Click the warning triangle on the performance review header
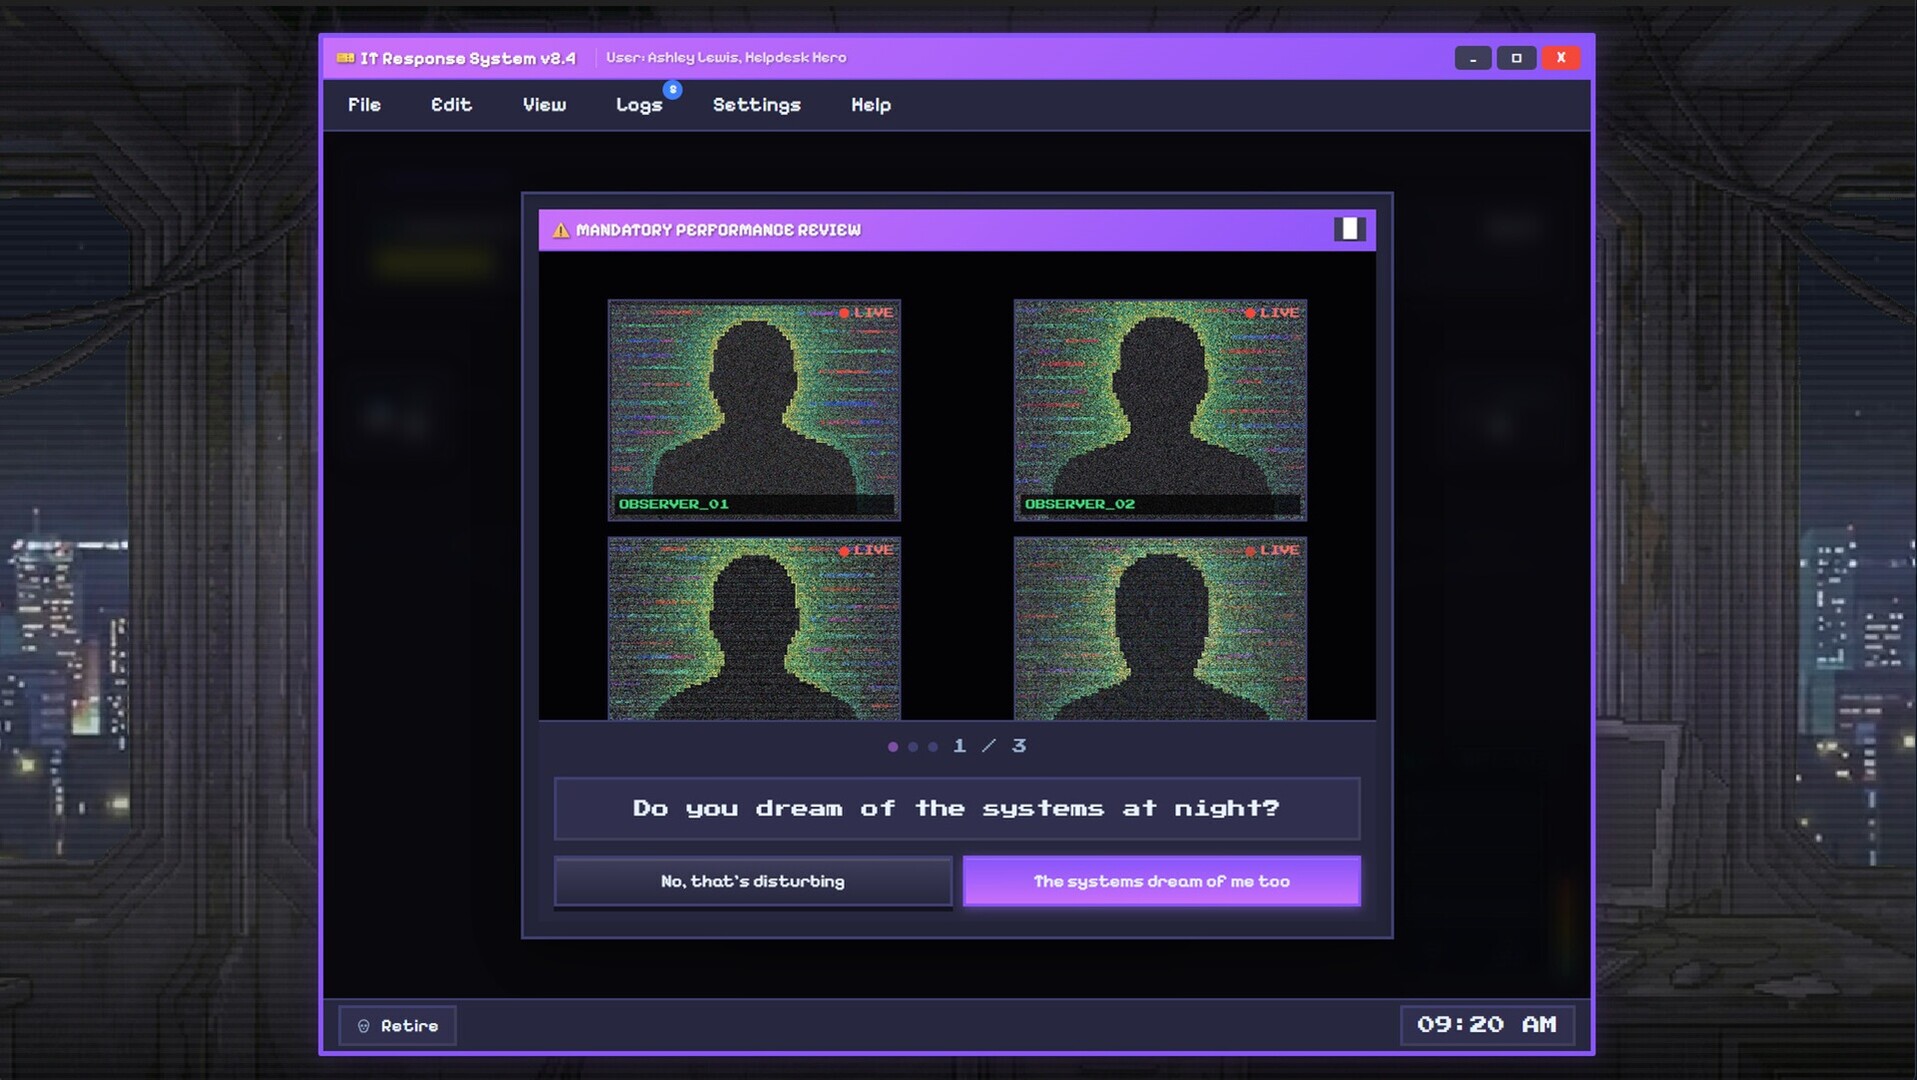Viewport: 1917px width, 1080px height. 560,229
